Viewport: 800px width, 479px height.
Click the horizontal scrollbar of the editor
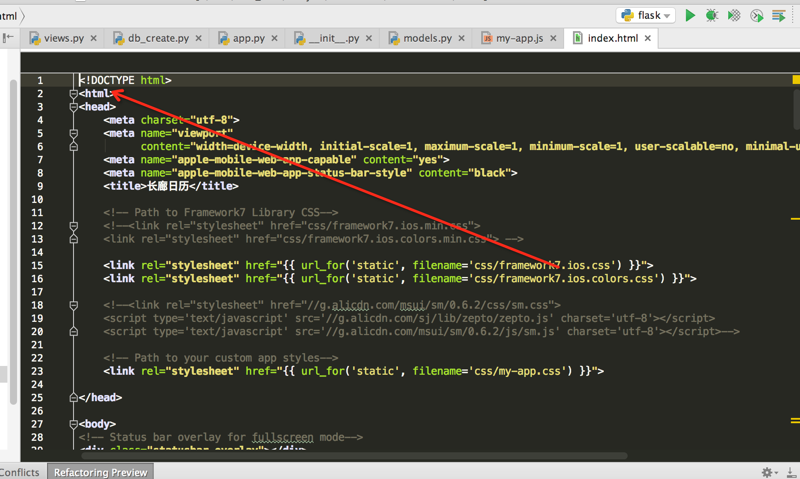pyautogui.click(x=354, y=456)
